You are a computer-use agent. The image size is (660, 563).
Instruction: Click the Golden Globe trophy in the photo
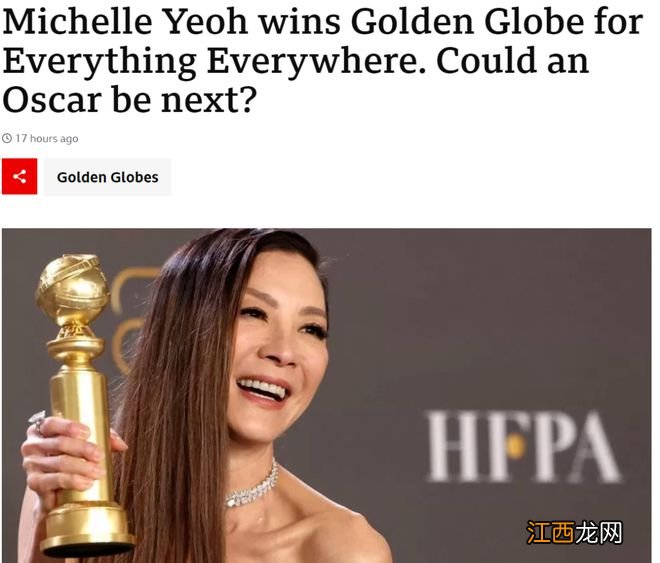tap(82, 404)
